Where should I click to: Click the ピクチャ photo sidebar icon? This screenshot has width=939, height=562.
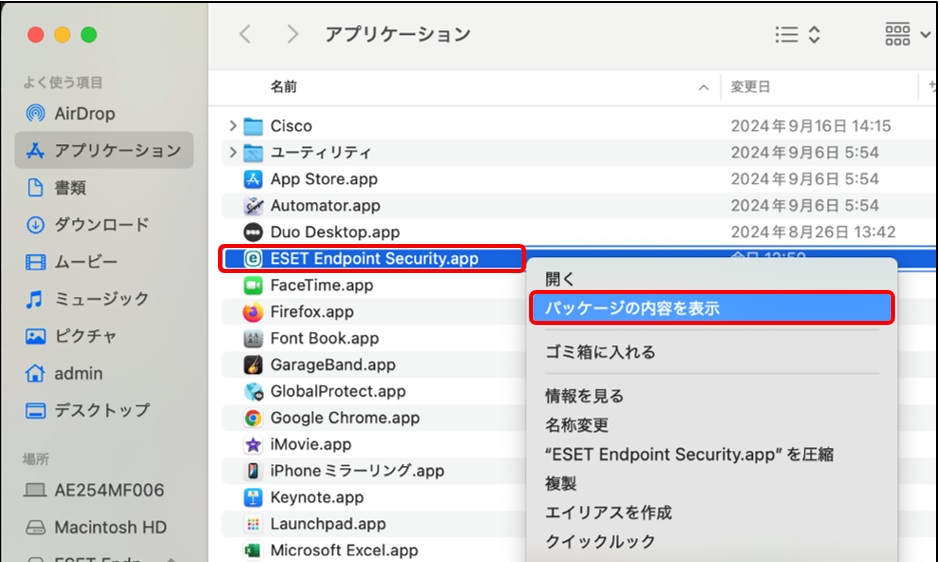click(35, 336)
